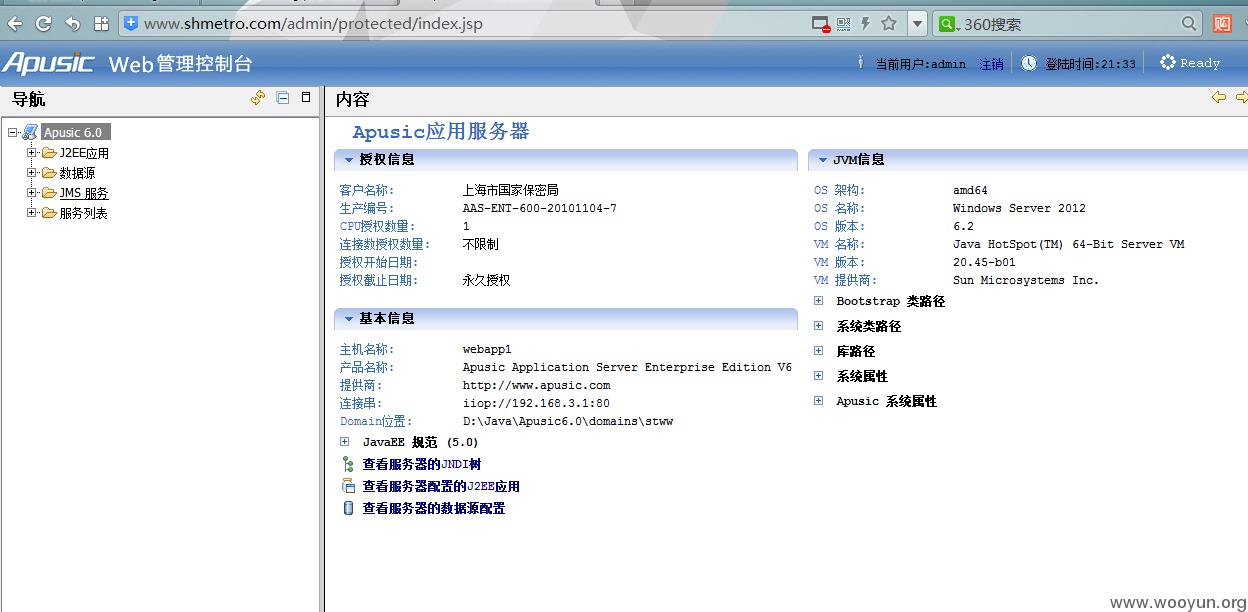Viewport: 1248px width, 612px height.
Task: Click the magnifier search icon
Action: pos(1189,23)
